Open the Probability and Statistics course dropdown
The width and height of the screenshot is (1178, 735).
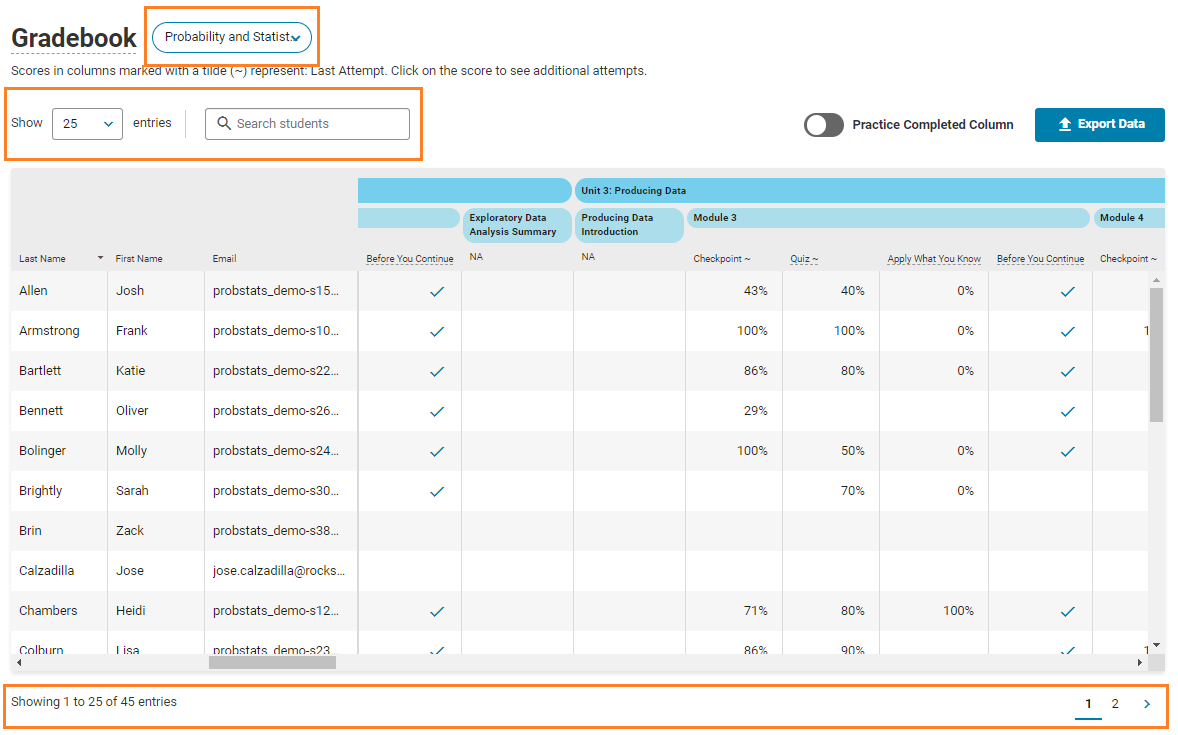[x=231, y=36]
